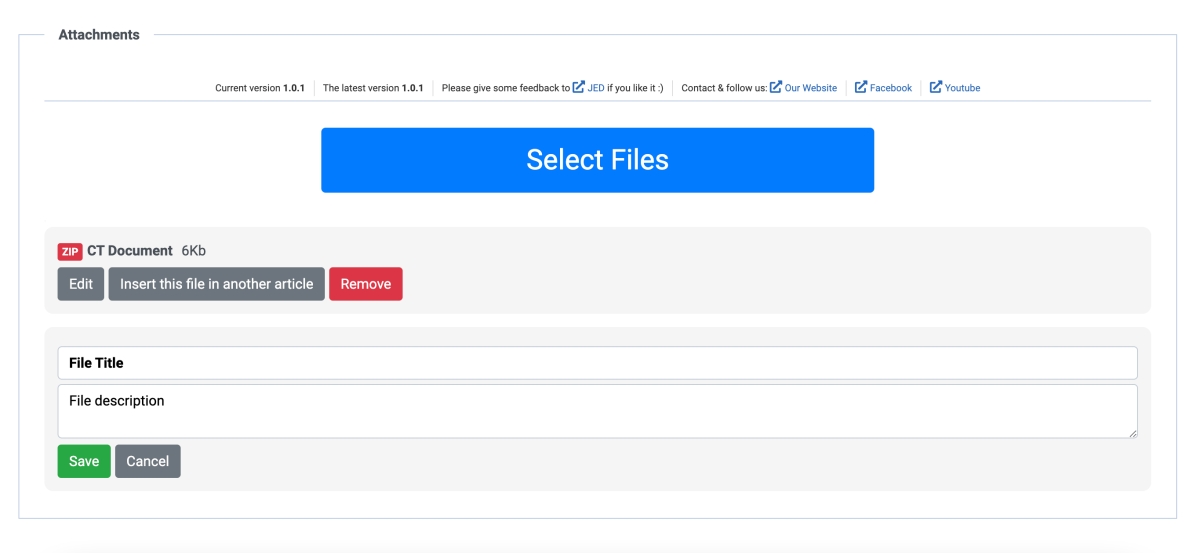1200x553 pixels.
Task: Edit the CT Document attachment
Action: click(81, 284)
